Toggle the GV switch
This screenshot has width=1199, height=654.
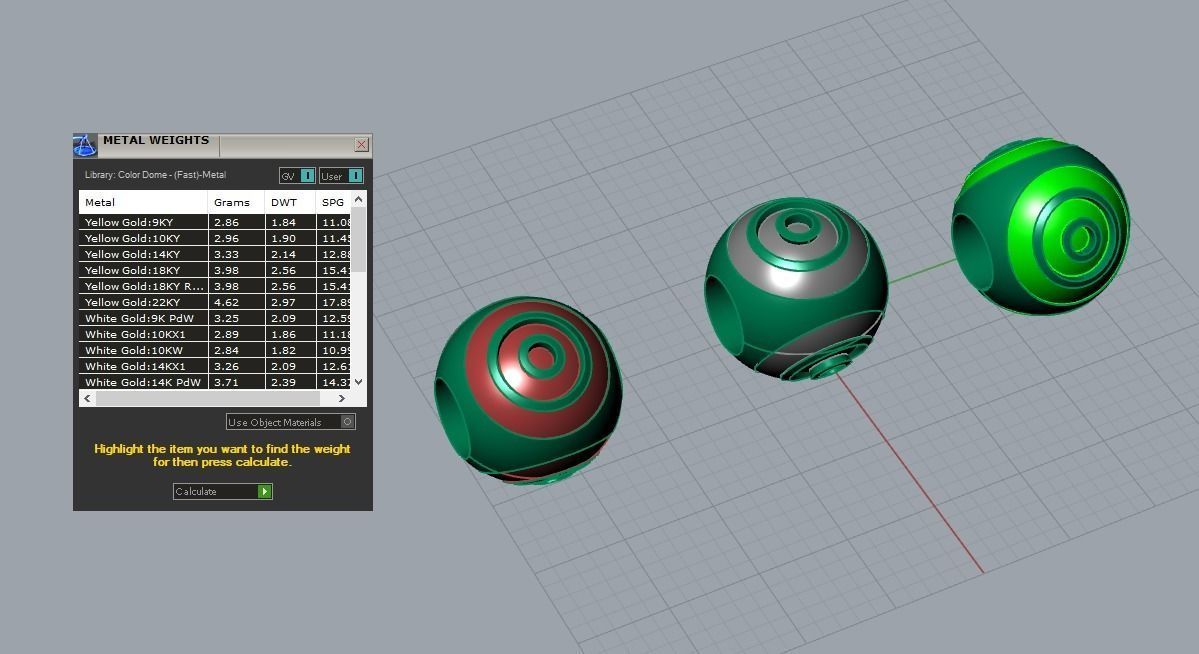point(297,176)
